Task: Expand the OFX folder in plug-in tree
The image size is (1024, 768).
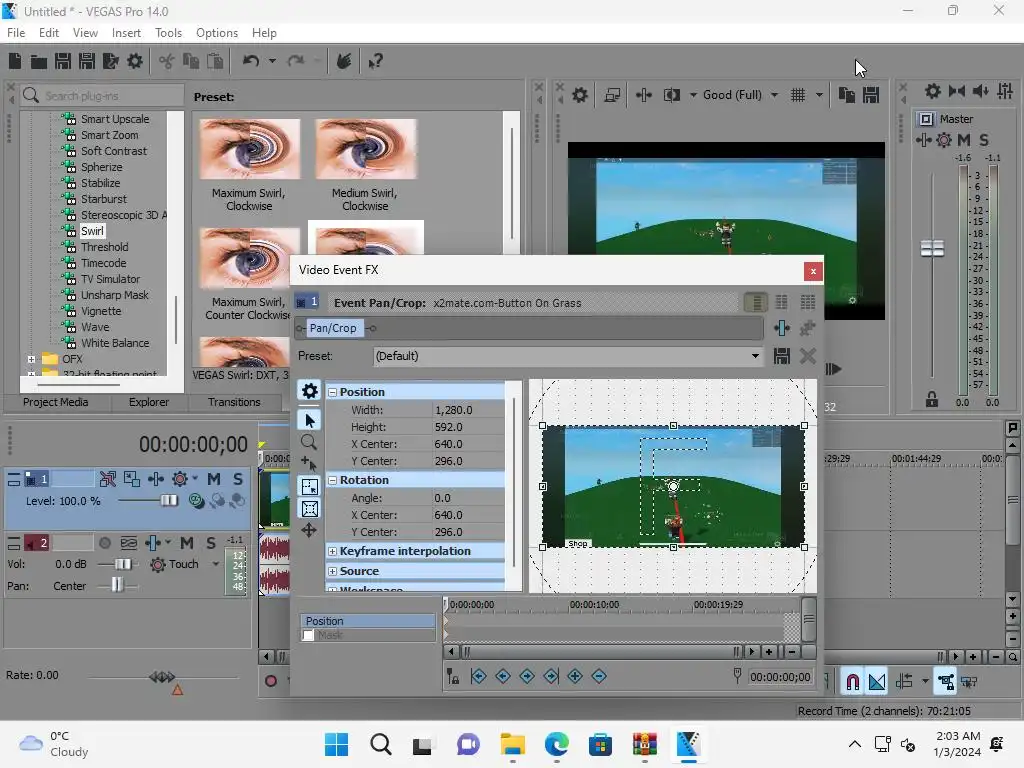Action: tap(31, 359)
